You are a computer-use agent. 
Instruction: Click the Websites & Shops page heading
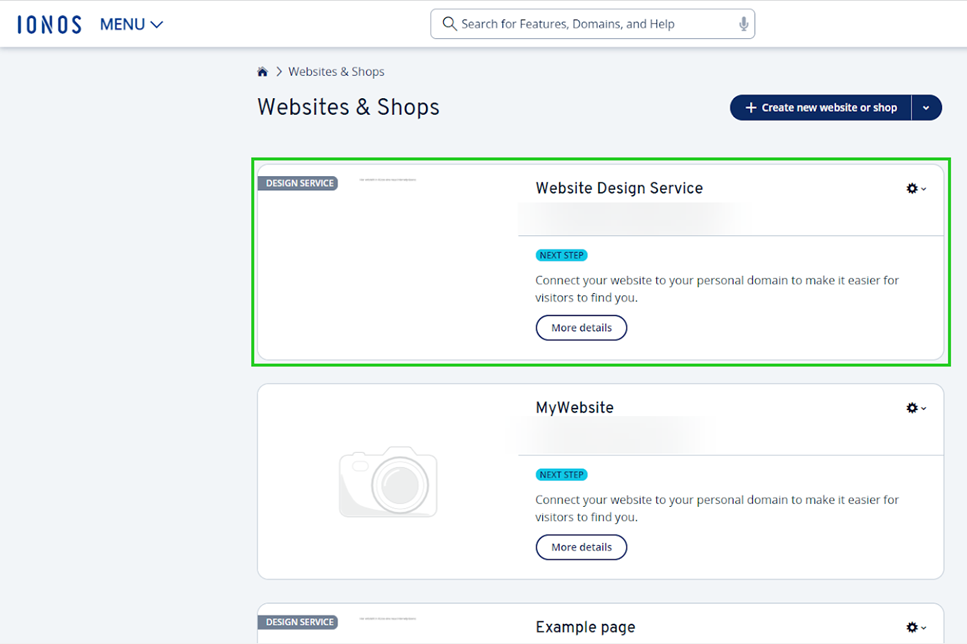348,107
